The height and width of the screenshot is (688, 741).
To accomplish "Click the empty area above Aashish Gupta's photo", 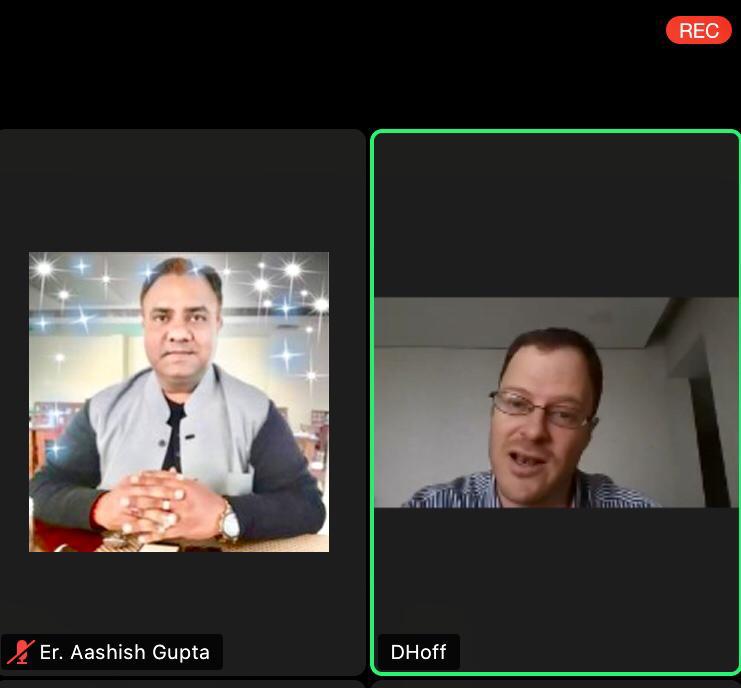I will (x=182, y=191).
